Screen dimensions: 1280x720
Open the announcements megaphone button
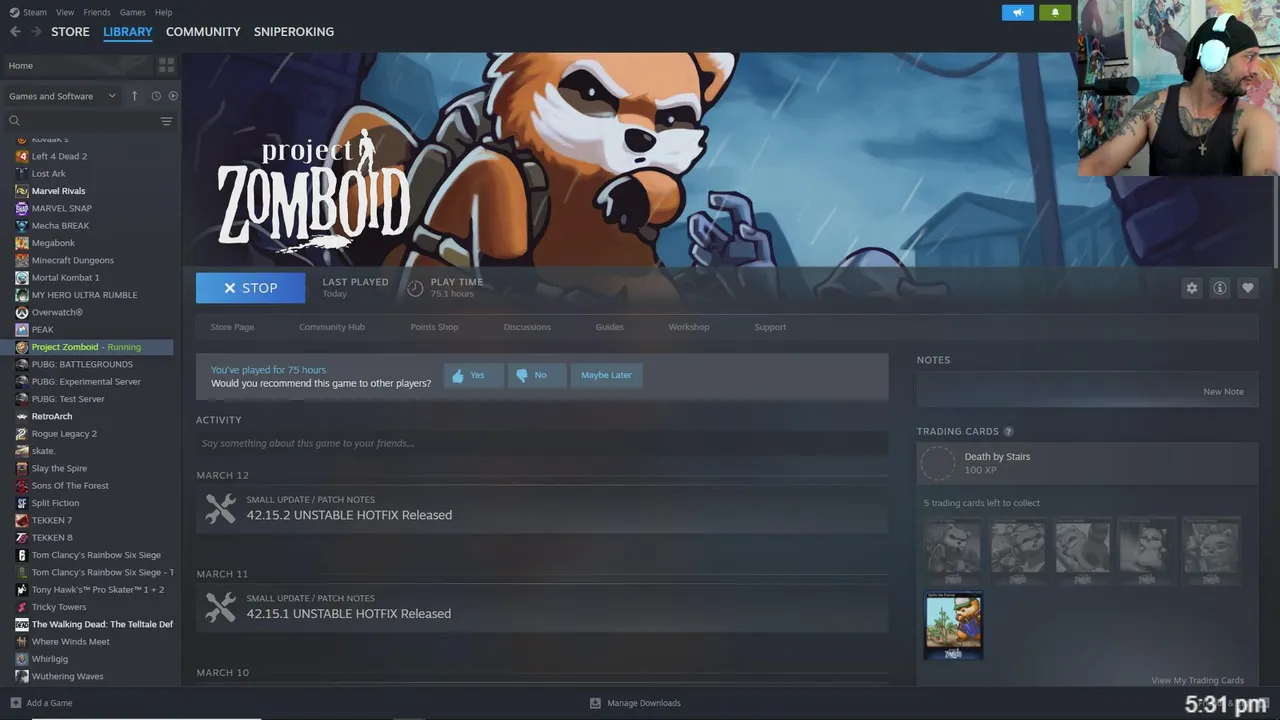click(x=1018, y=13)
